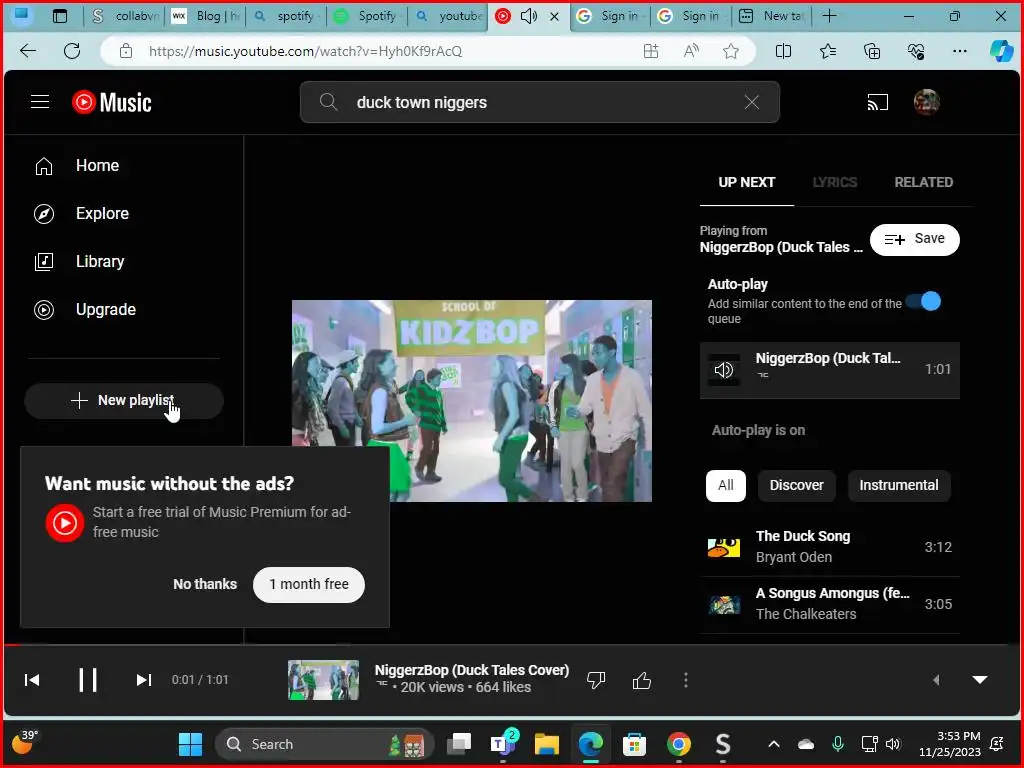Mute the current browser tab's audio
1024x768 pixels.
(x=529, y=16)
